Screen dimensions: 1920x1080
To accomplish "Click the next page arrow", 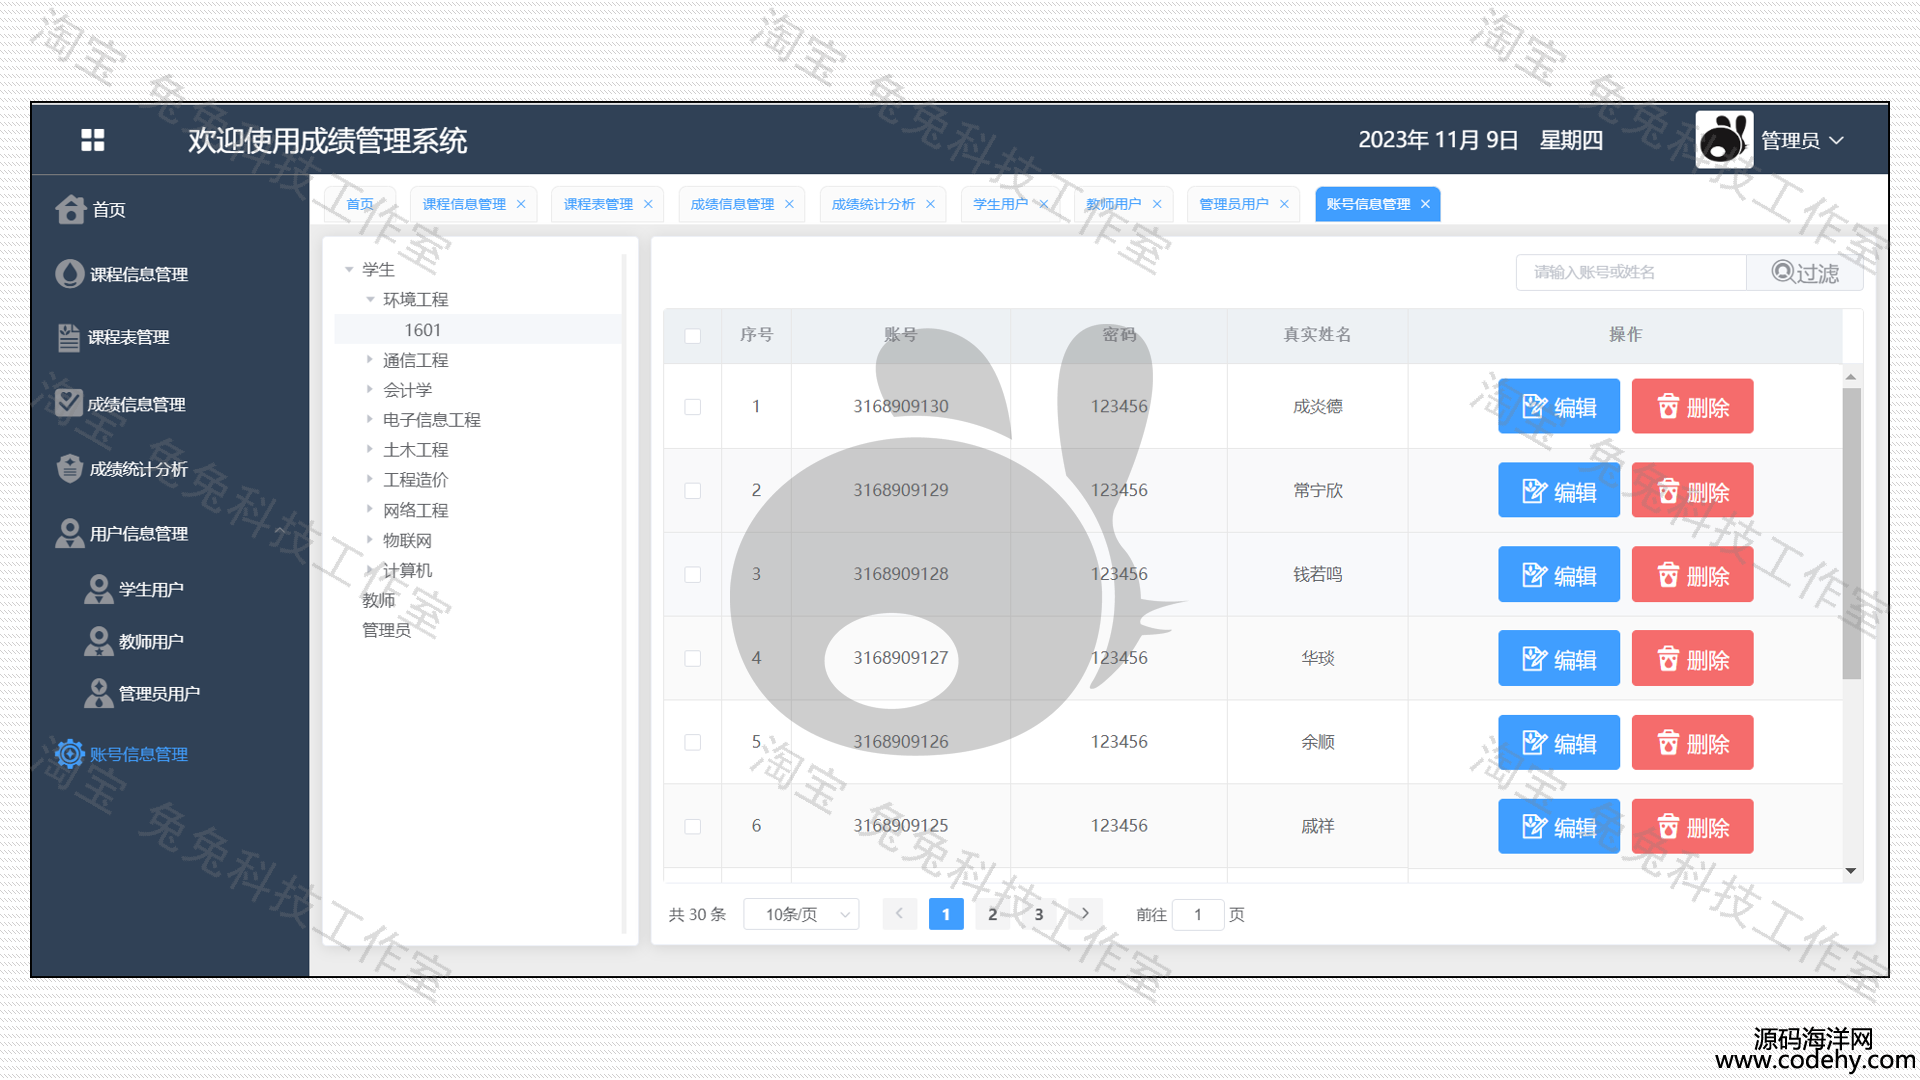I will [1085, 914].
